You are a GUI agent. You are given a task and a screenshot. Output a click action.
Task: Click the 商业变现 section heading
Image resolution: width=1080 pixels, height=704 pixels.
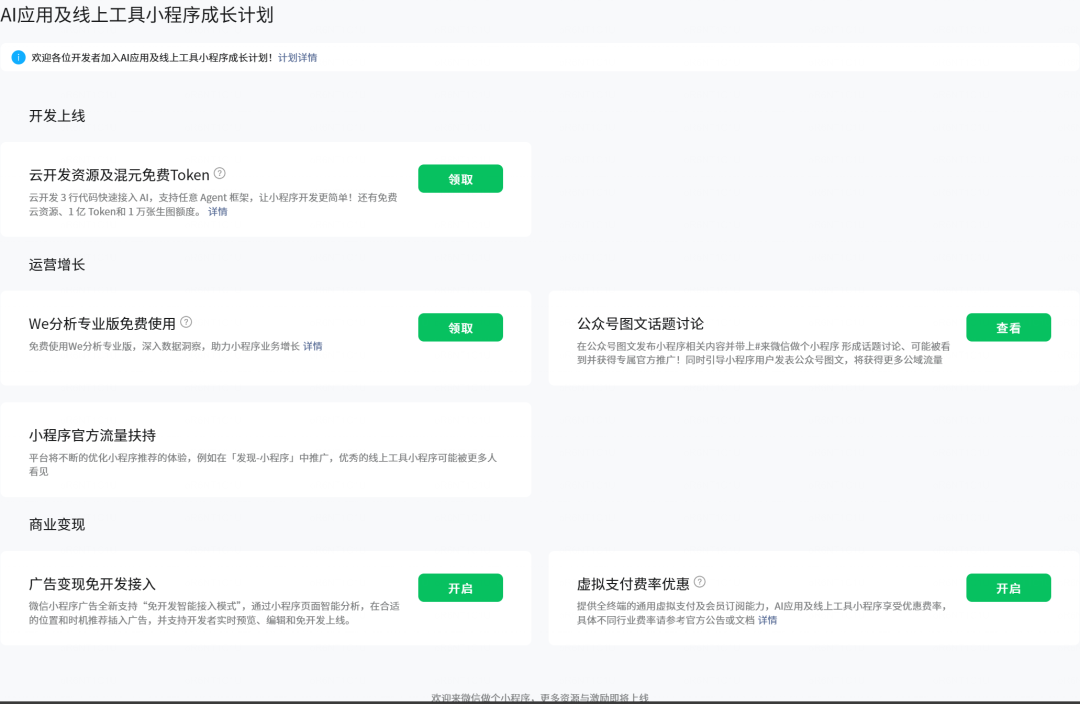point(57,524)
